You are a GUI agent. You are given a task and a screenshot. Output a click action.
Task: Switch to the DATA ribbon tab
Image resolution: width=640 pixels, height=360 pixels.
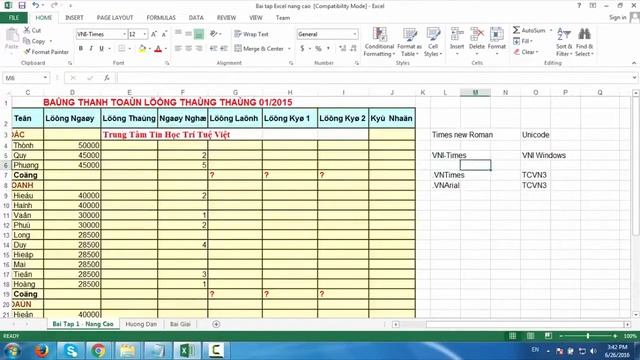pyautogui.click(x=196, y=18)
